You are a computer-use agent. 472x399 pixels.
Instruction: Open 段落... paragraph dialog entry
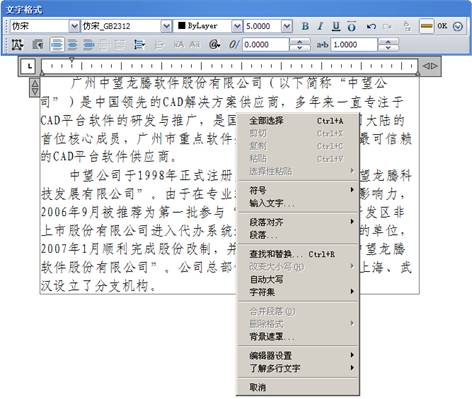pos(298,235)
